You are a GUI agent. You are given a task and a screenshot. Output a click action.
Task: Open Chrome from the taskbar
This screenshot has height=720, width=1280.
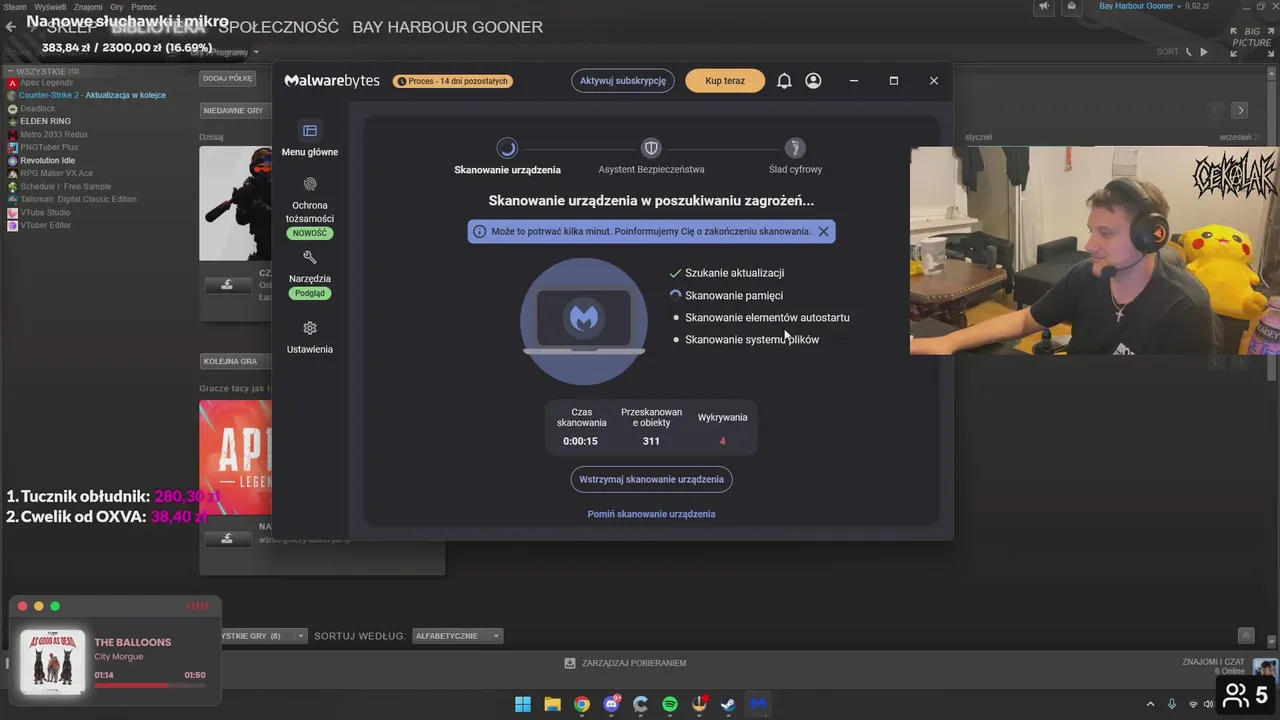tap(582, 704)
